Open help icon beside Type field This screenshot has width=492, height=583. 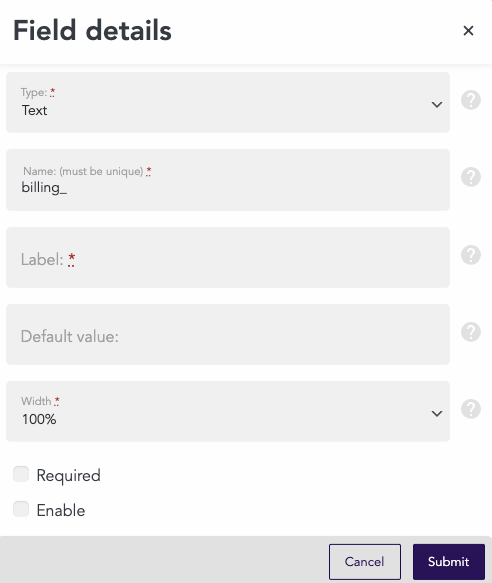click(x=471, y=100)
